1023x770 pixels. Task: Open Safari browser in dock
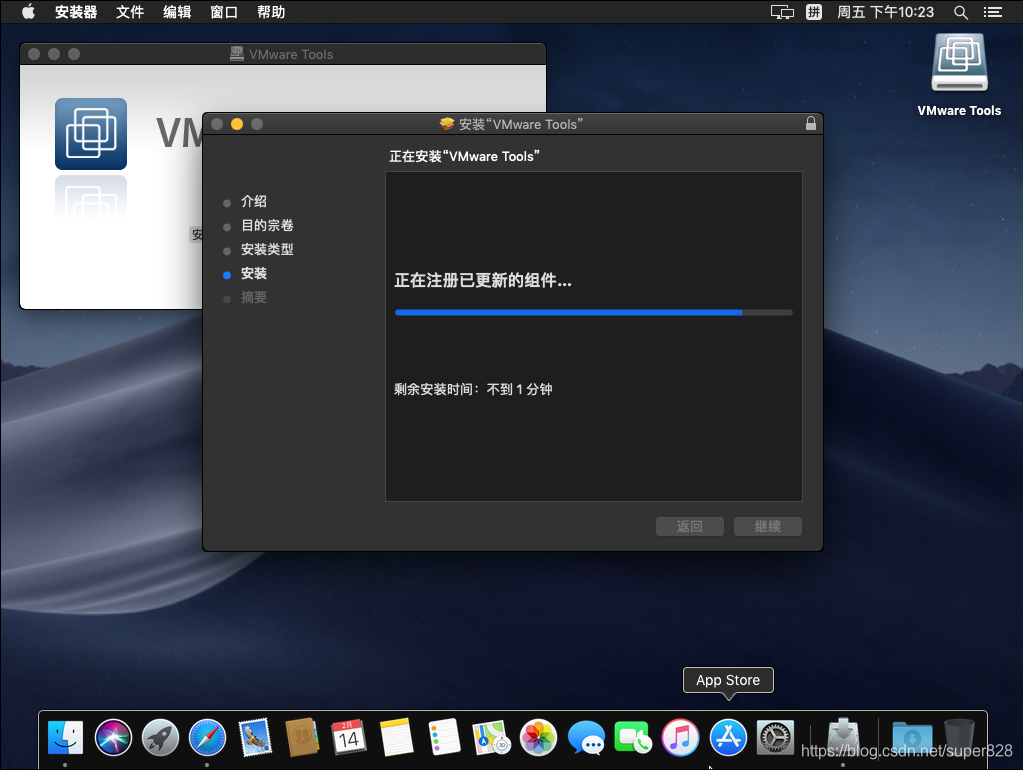coord(207,737)
